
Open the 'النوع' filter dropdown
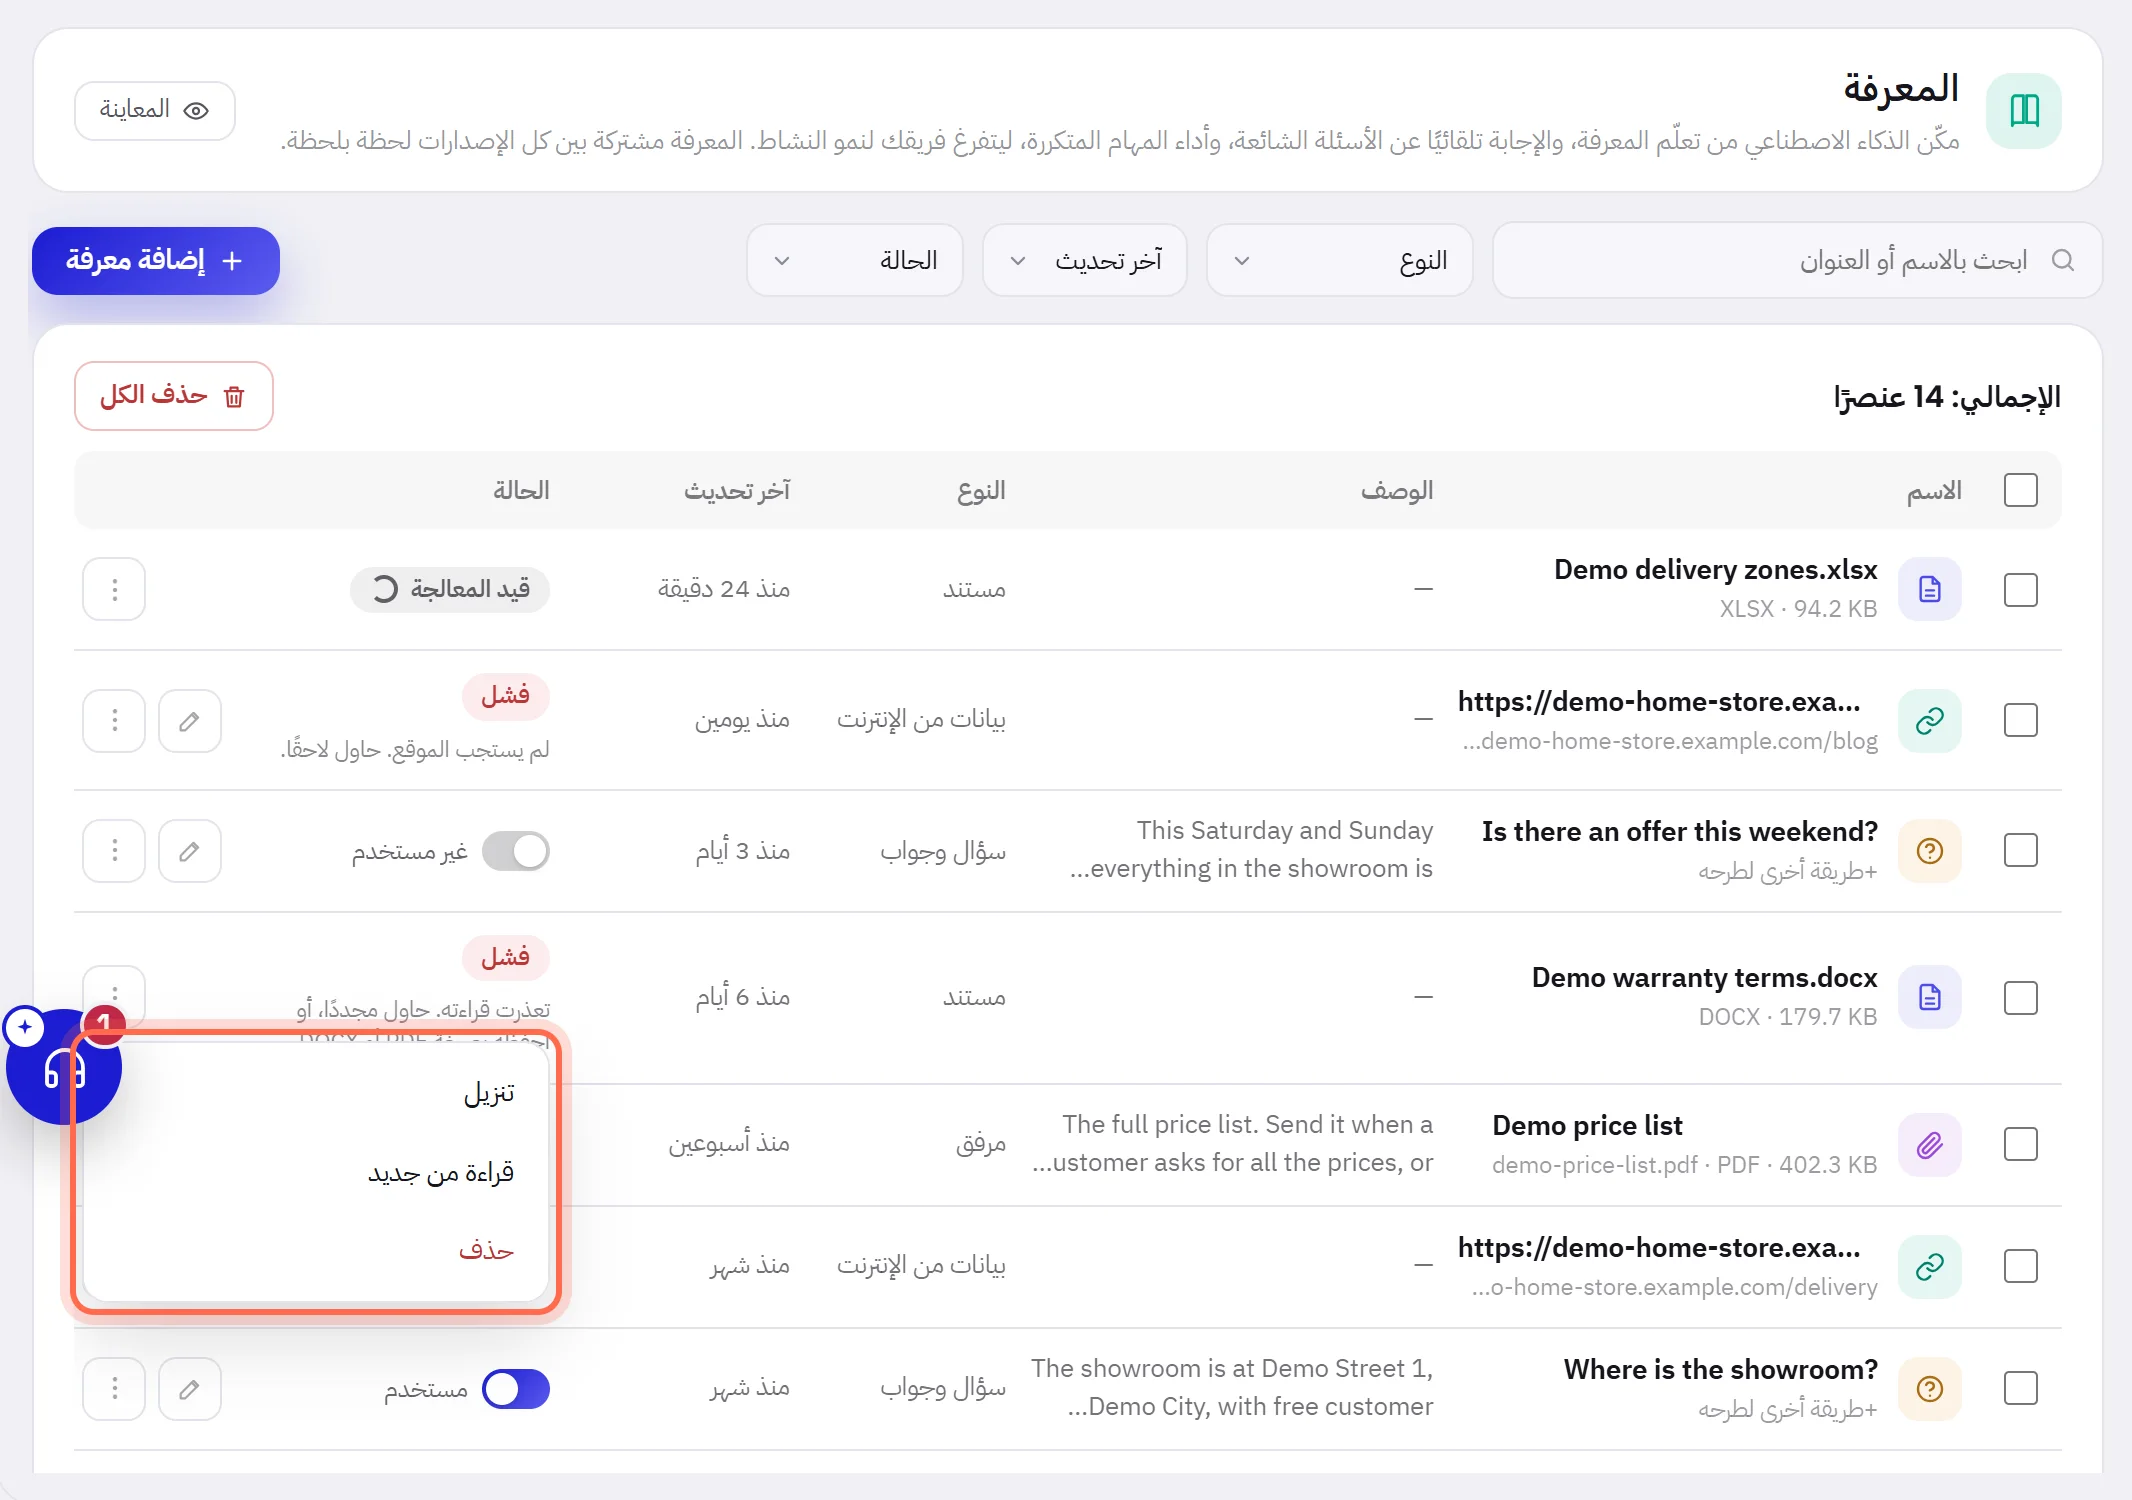click(1339, 260)
